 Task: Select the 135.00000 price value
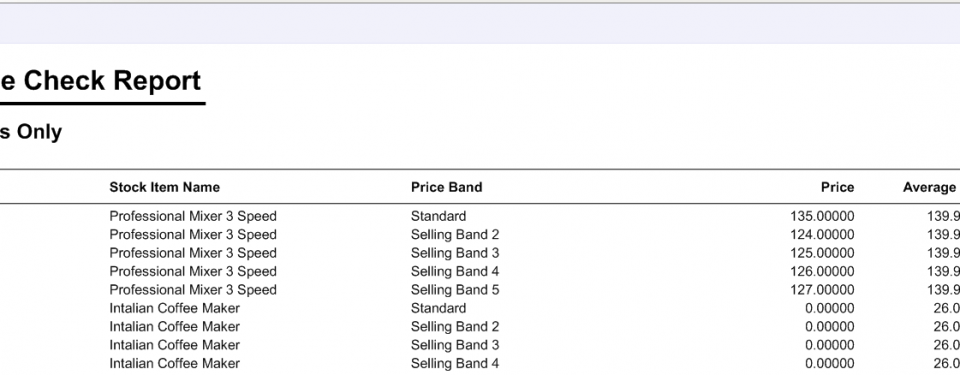click(x=822, y=216)
